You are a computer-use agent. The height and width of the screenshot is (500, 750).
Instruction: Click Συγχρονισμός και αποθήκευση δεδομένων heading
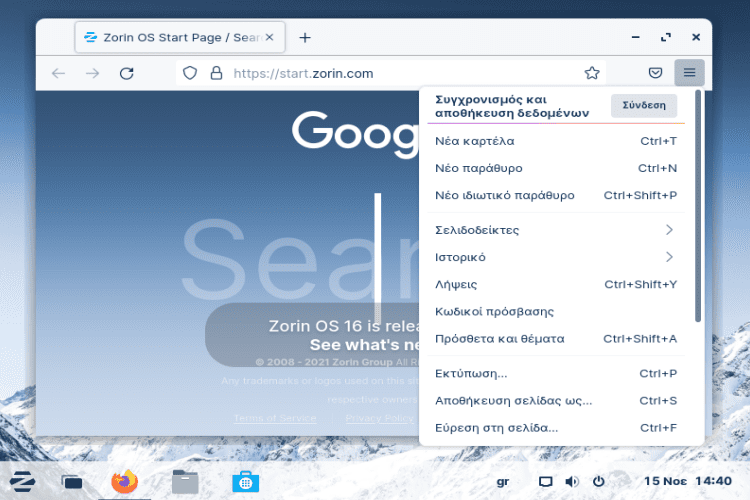coord(512,106)
